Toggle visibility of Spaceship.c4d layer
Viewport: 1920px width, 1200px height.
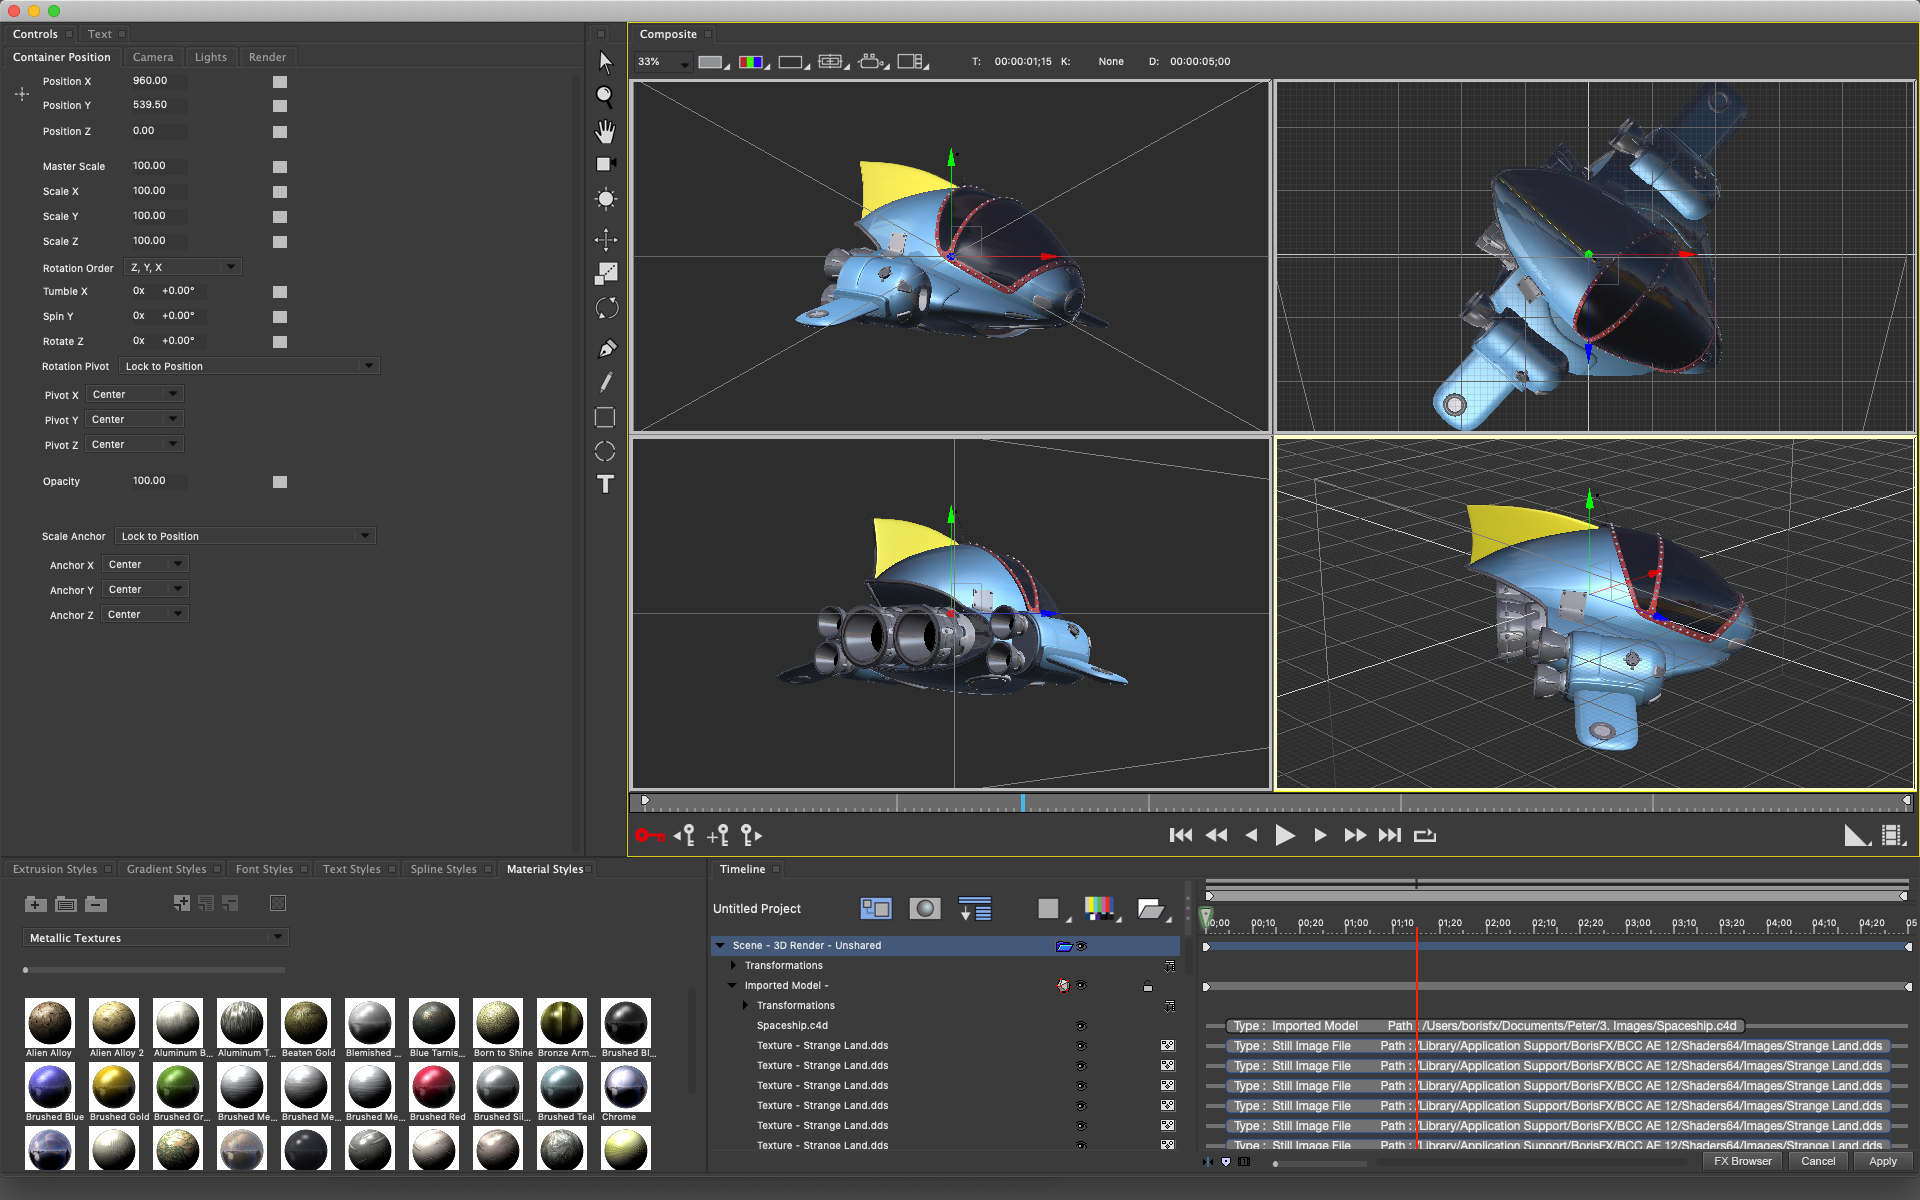point(1081,1026)
